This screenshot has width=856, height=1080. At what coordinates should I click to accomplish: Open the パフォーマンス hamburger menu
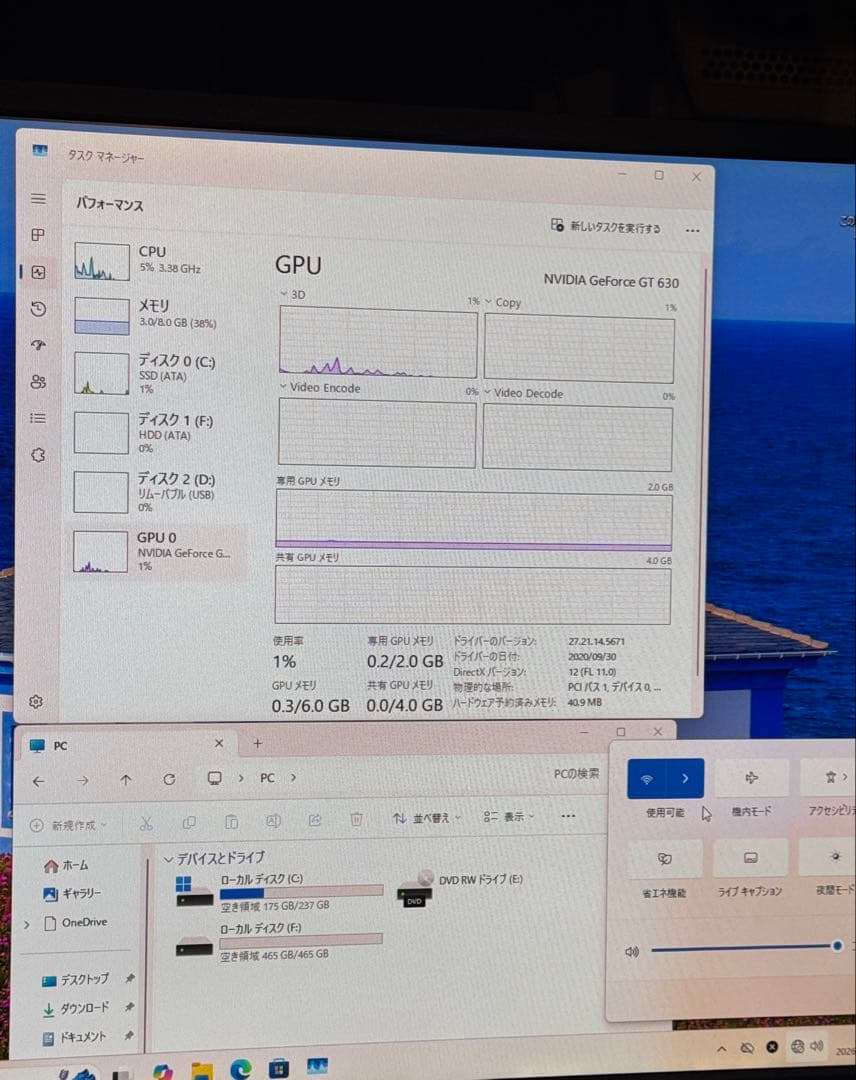[38, 198]
